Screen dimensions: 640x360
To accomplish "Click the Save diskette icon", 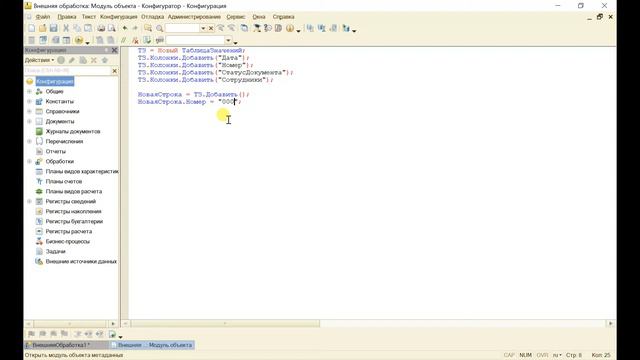I will pyautogui.click(x=53, y=28).
